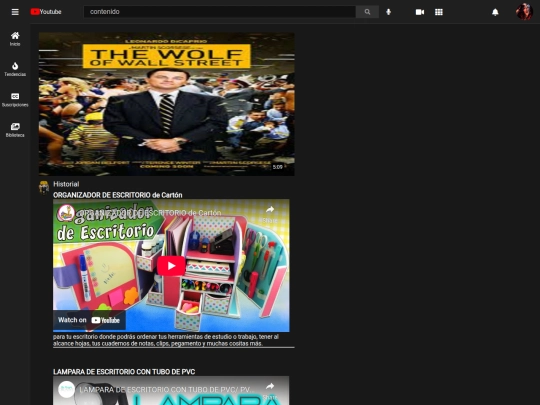The image size is (540, 405).
Task: Play the Organizador de Escritorio video
Action: point(171,266)
